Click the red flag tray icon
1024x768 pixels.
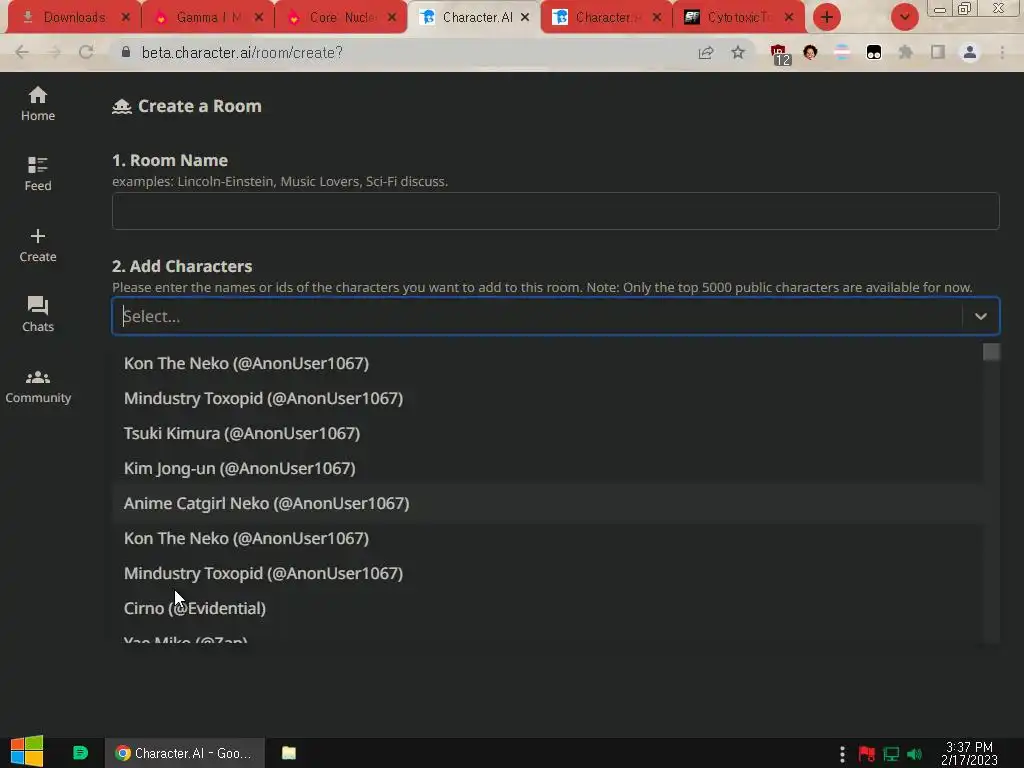point(867,754)
